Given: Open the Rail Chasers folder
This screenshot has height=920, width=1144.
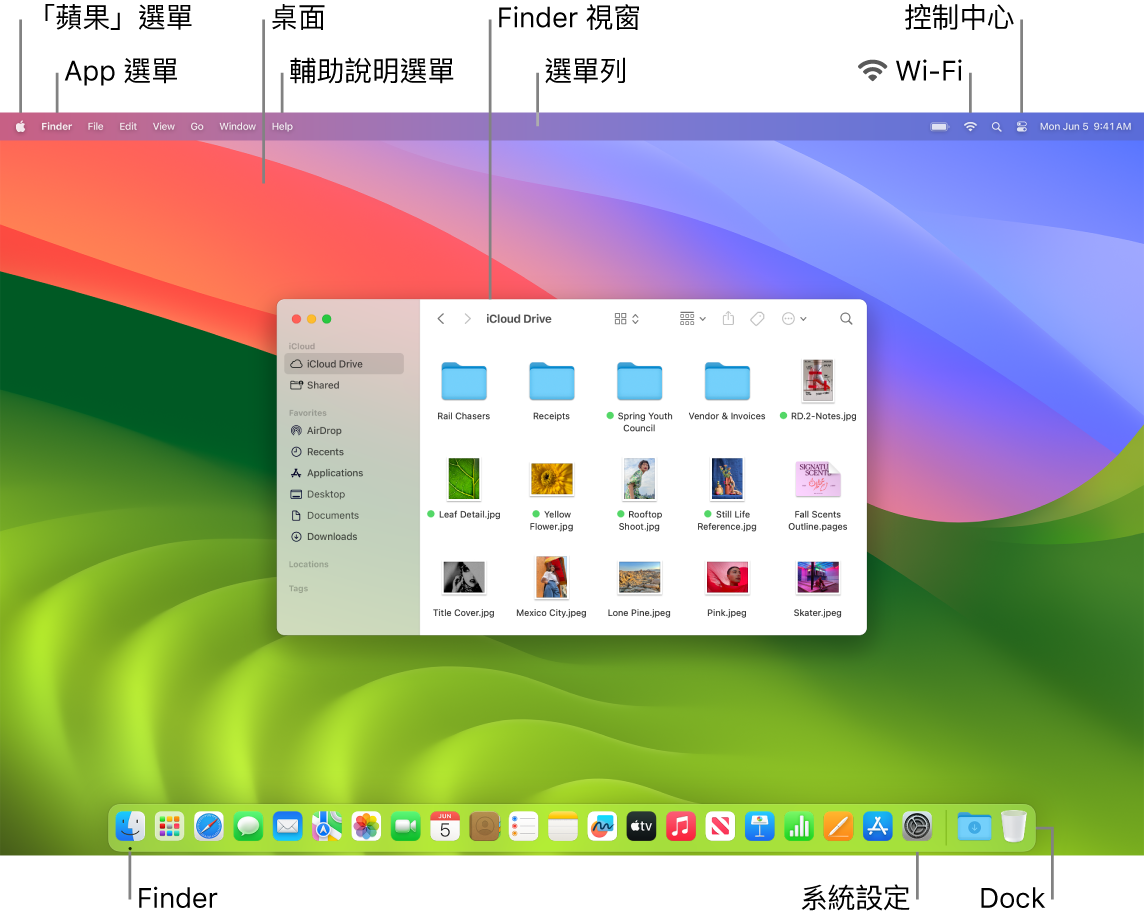Looking at the screenshot, I should (x=463, y=381).
